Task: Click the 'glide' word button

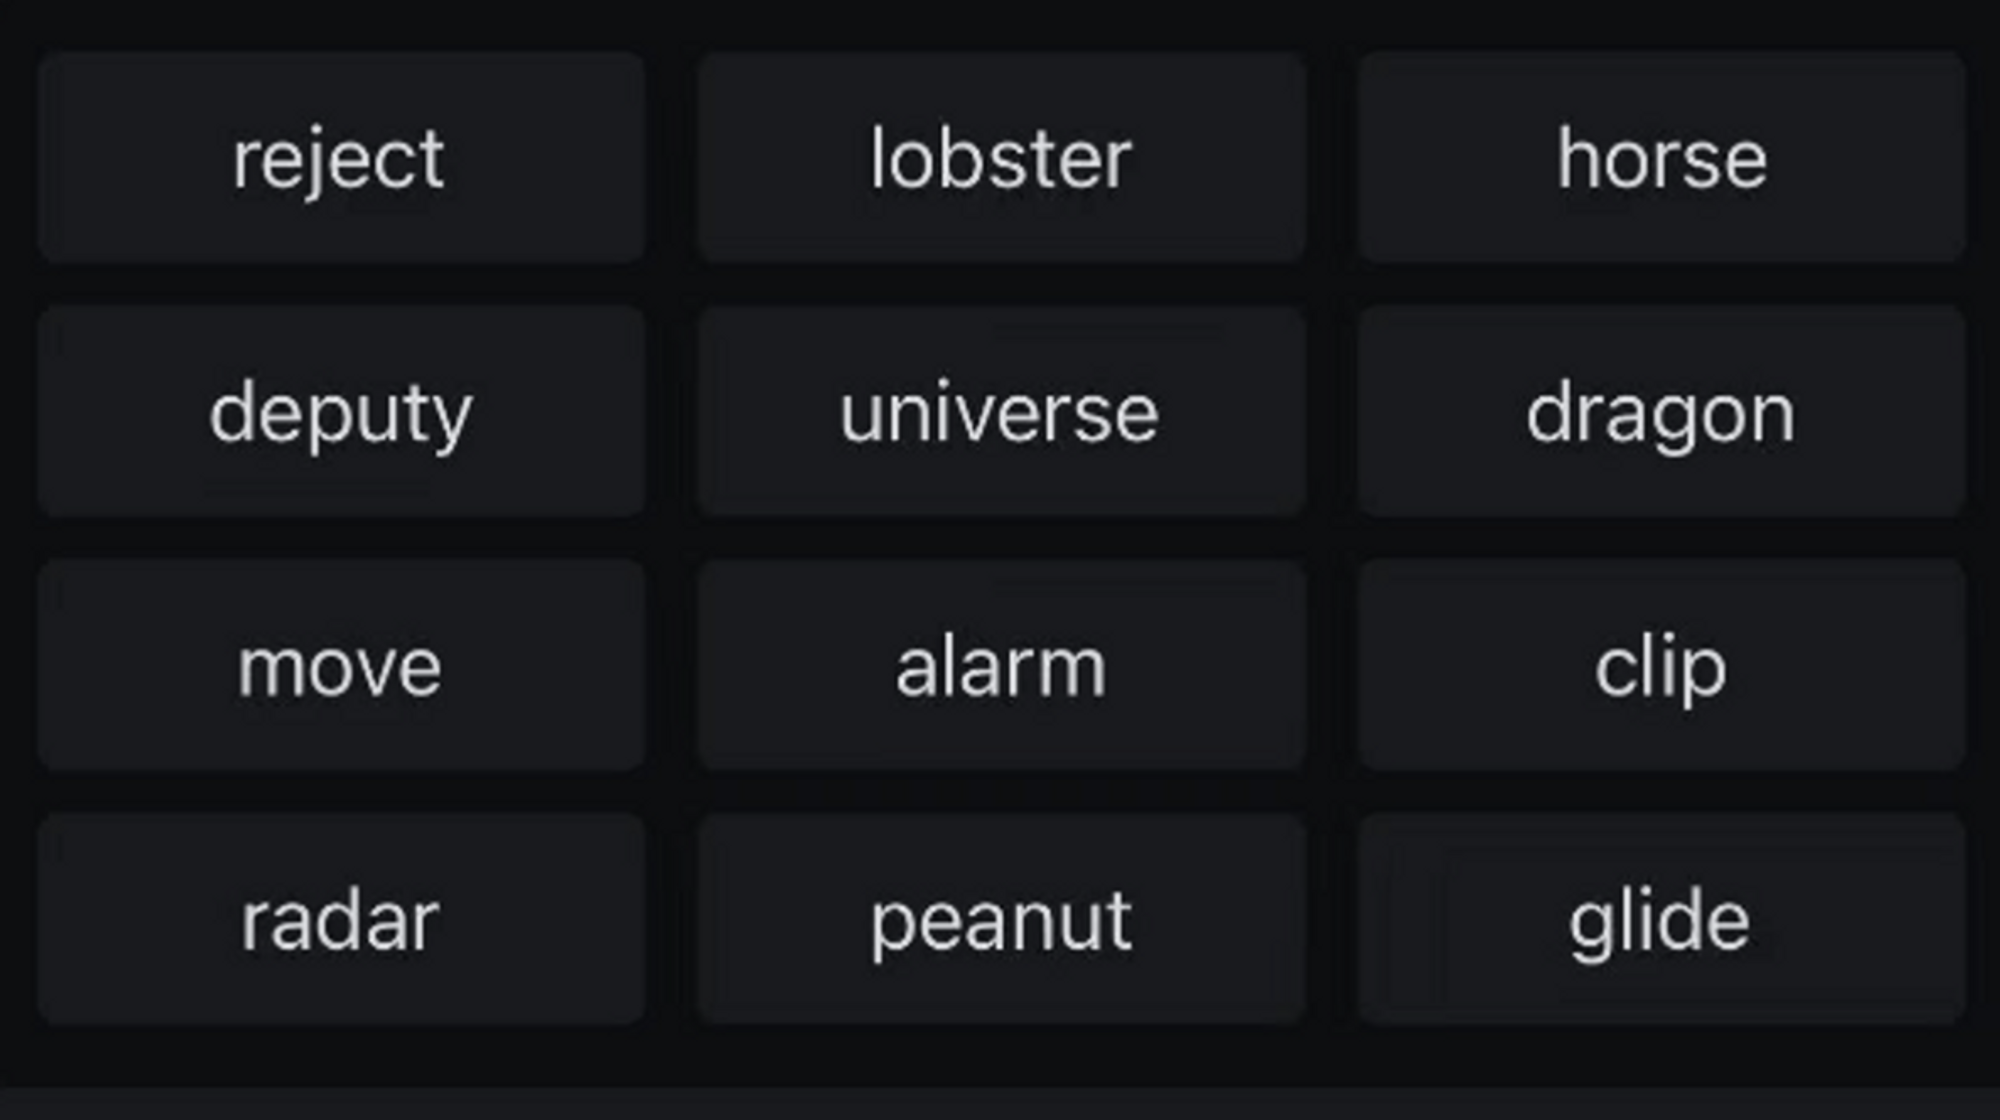Action: click(1661, 920)
